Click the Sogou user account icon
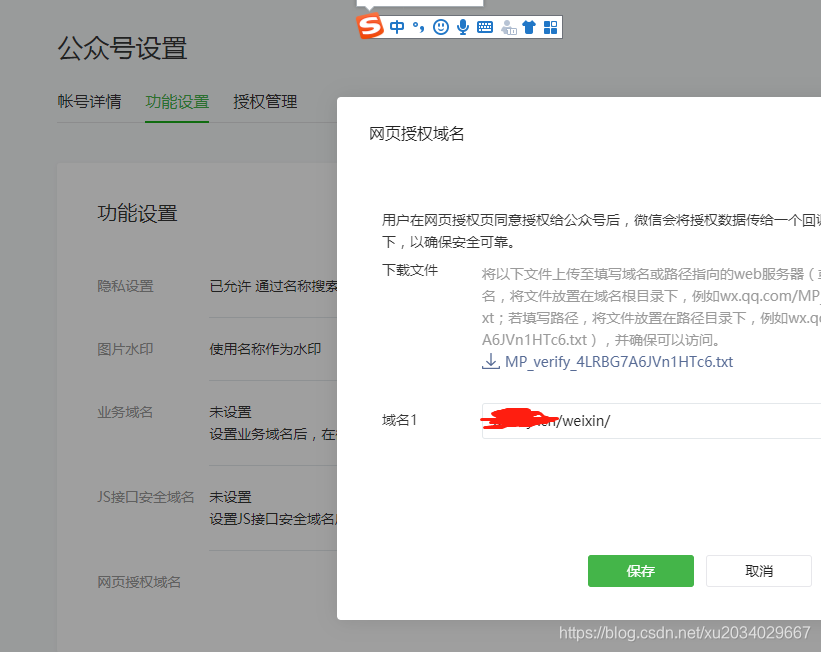The width and height of the screenshot is (821, 652). pyautogui.click(x=508, y=27)
